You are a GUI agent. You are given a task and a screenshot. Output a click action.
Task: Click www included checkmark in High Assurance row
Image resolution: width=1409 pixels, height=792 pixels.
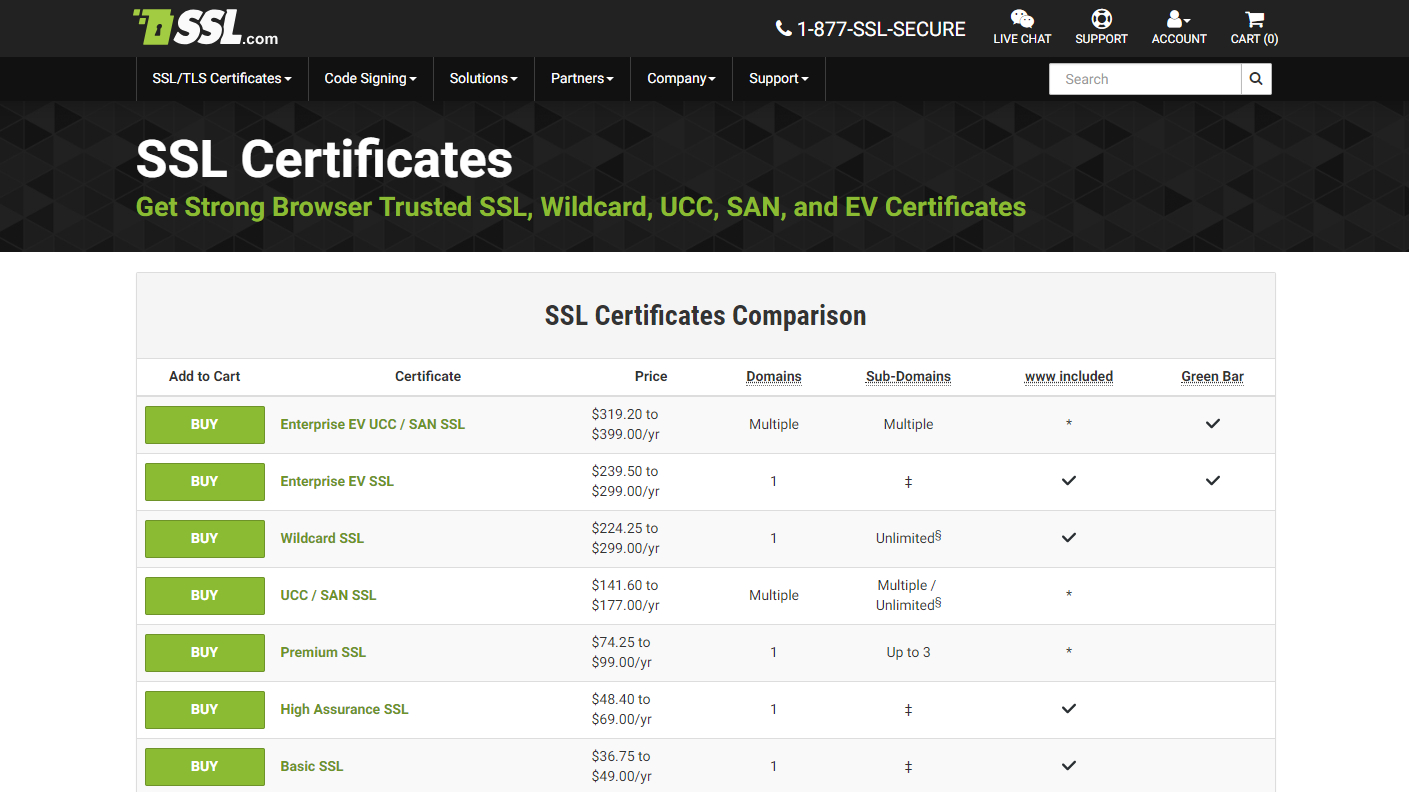[x=1069, y=709]
